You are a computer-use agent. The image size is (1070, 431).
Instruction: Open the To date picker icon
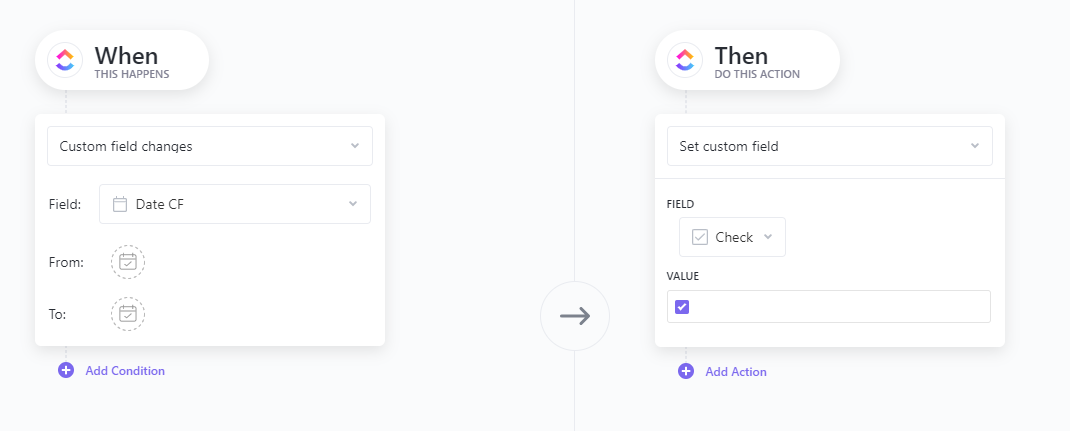click(128, 314)
